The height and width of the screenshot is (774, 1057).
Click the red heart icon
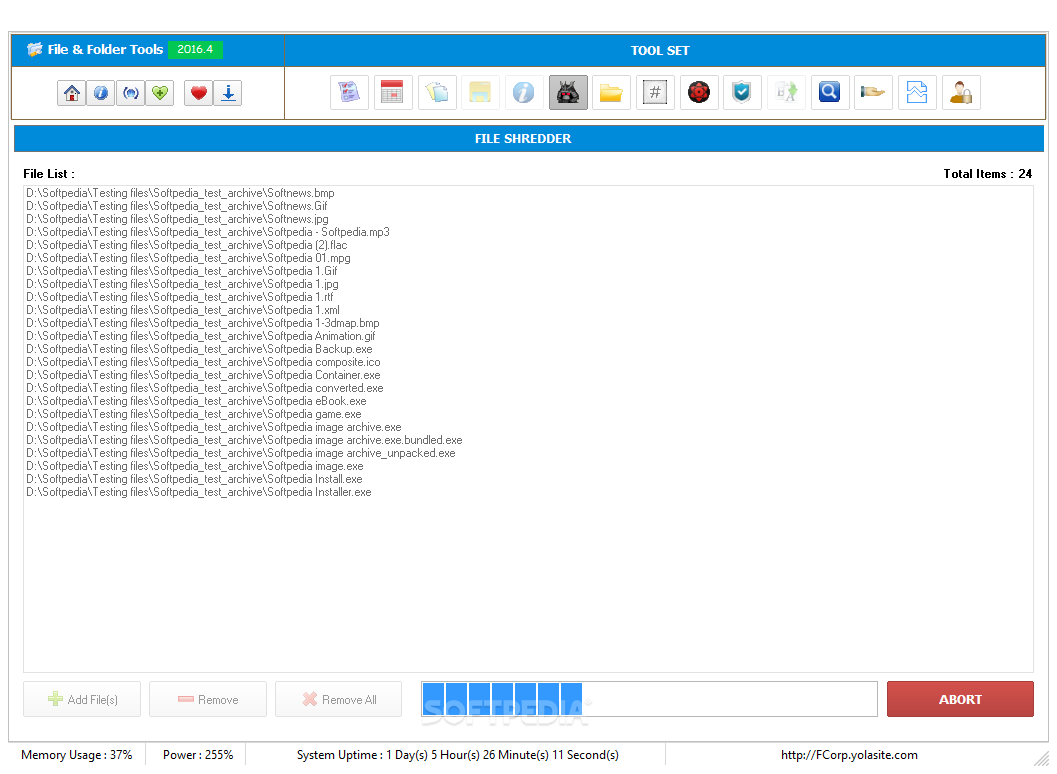pyautogui.click(x=198, y=93)
